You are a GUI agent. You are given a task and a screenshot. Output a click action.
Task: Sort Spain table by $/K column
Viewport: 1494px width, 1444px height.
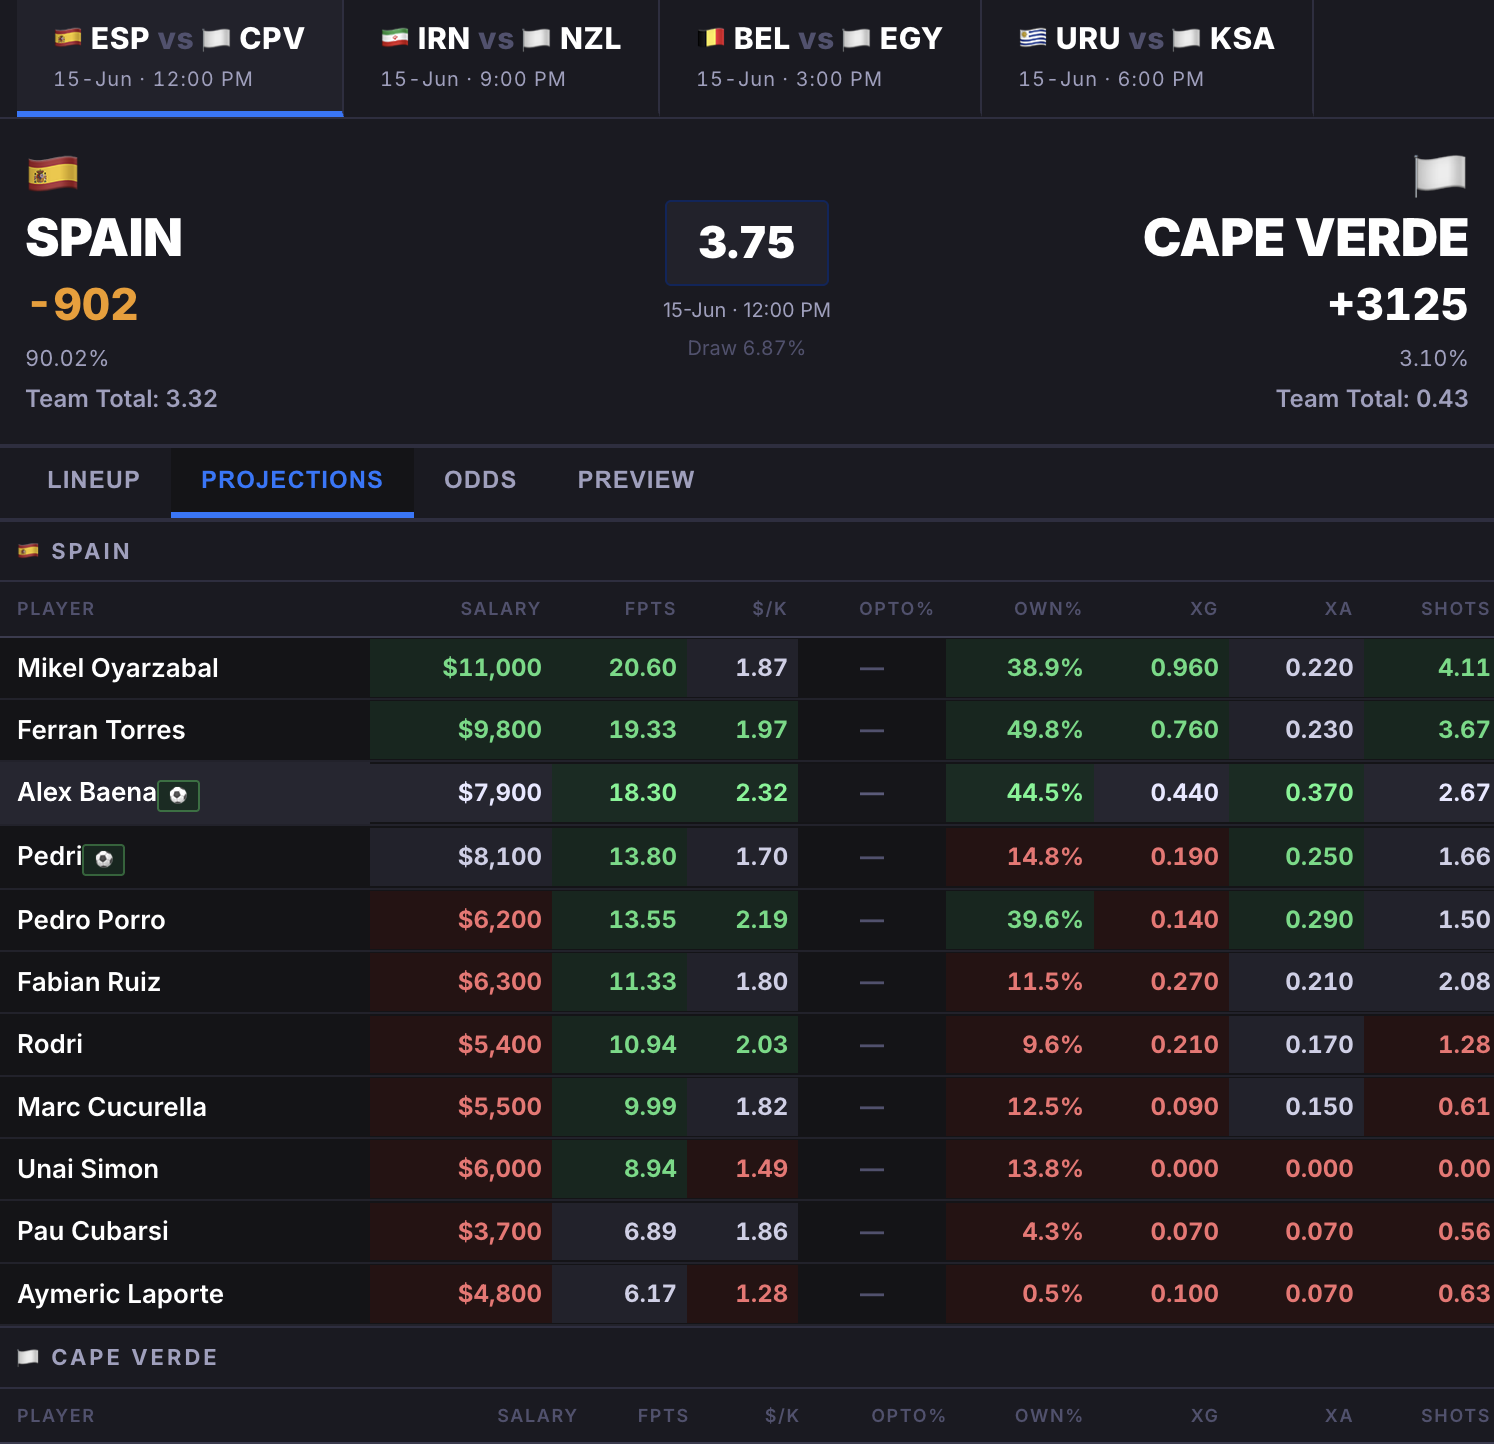click(770, 609)
